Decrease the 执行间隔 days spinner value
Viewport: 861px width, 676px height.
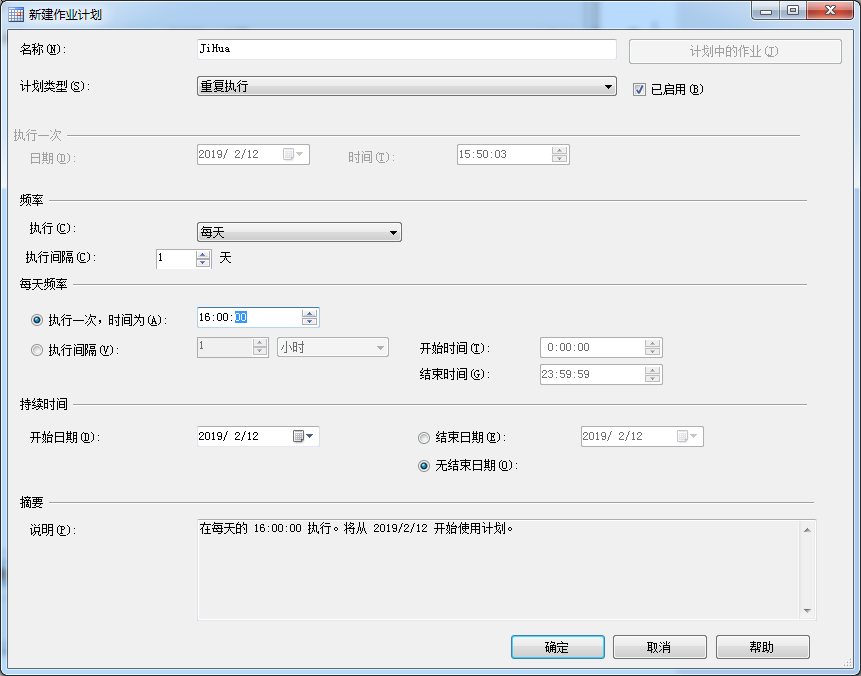[203, 263]
